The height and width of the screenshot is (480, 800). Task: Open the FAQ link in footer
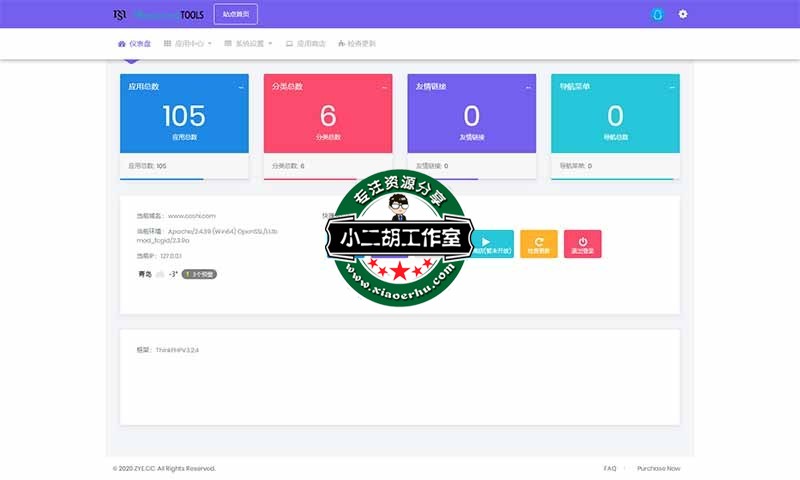click(610, 468)
